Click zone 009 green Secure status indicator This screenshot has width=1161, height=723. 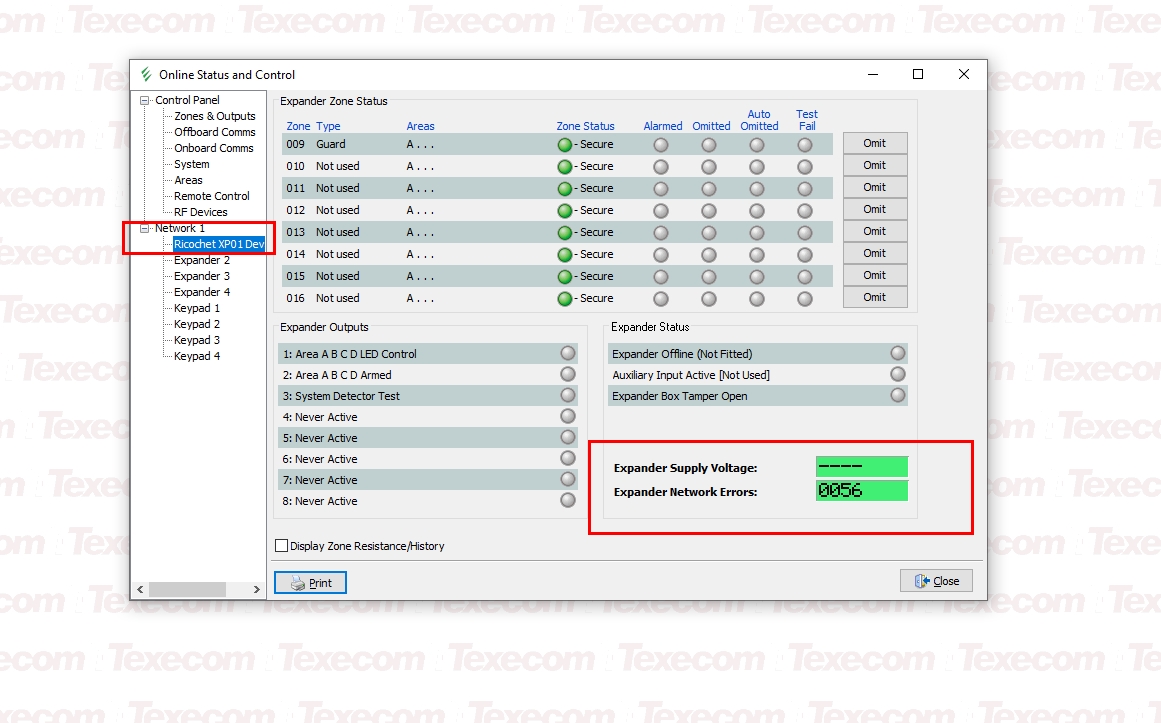[565, 145]
